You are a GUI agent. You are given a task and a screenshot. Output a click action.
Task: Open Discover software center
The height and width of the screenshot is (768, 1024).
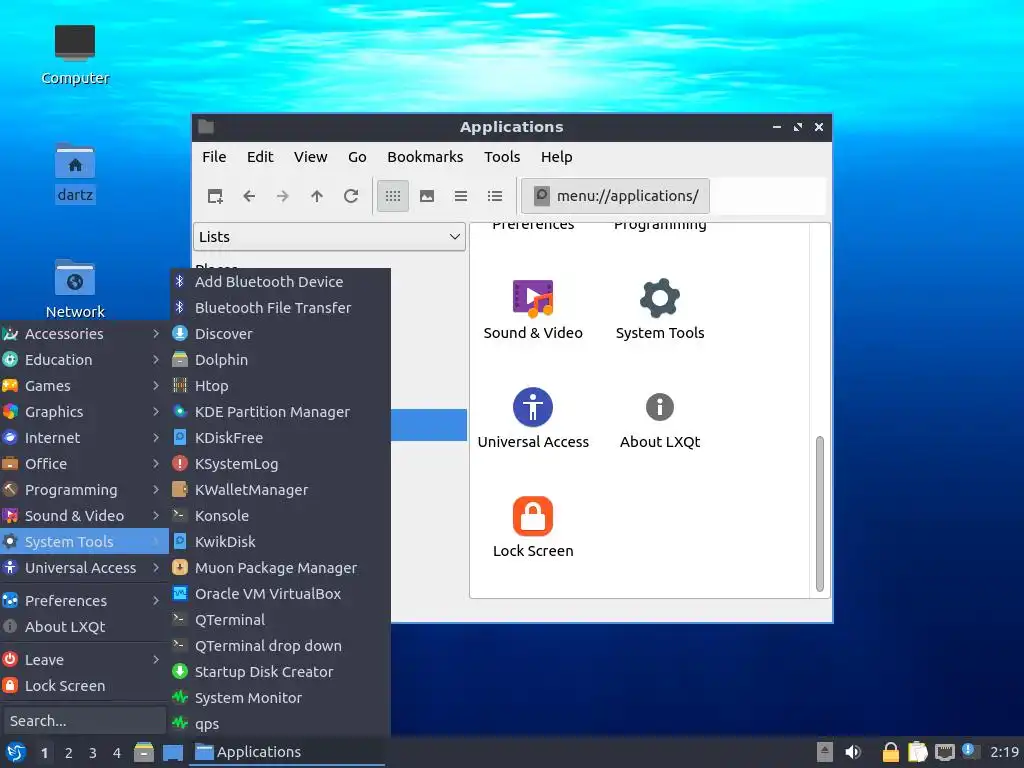pos(280,334)
